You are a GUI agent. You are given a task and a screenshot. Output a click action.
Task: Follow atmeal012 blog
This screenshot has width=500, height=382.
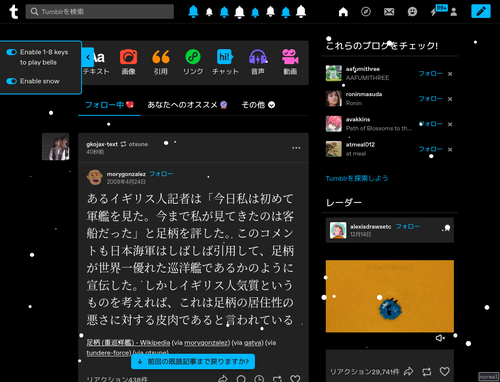(x=430, y=149)
